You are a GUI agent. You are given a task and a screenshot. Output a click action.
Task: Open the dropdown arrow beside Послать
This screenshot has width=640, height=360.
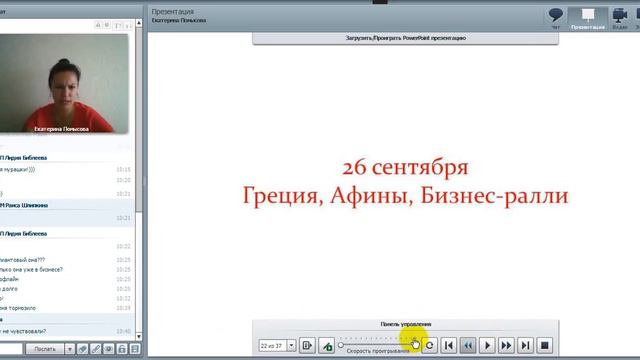pos(70,349)
